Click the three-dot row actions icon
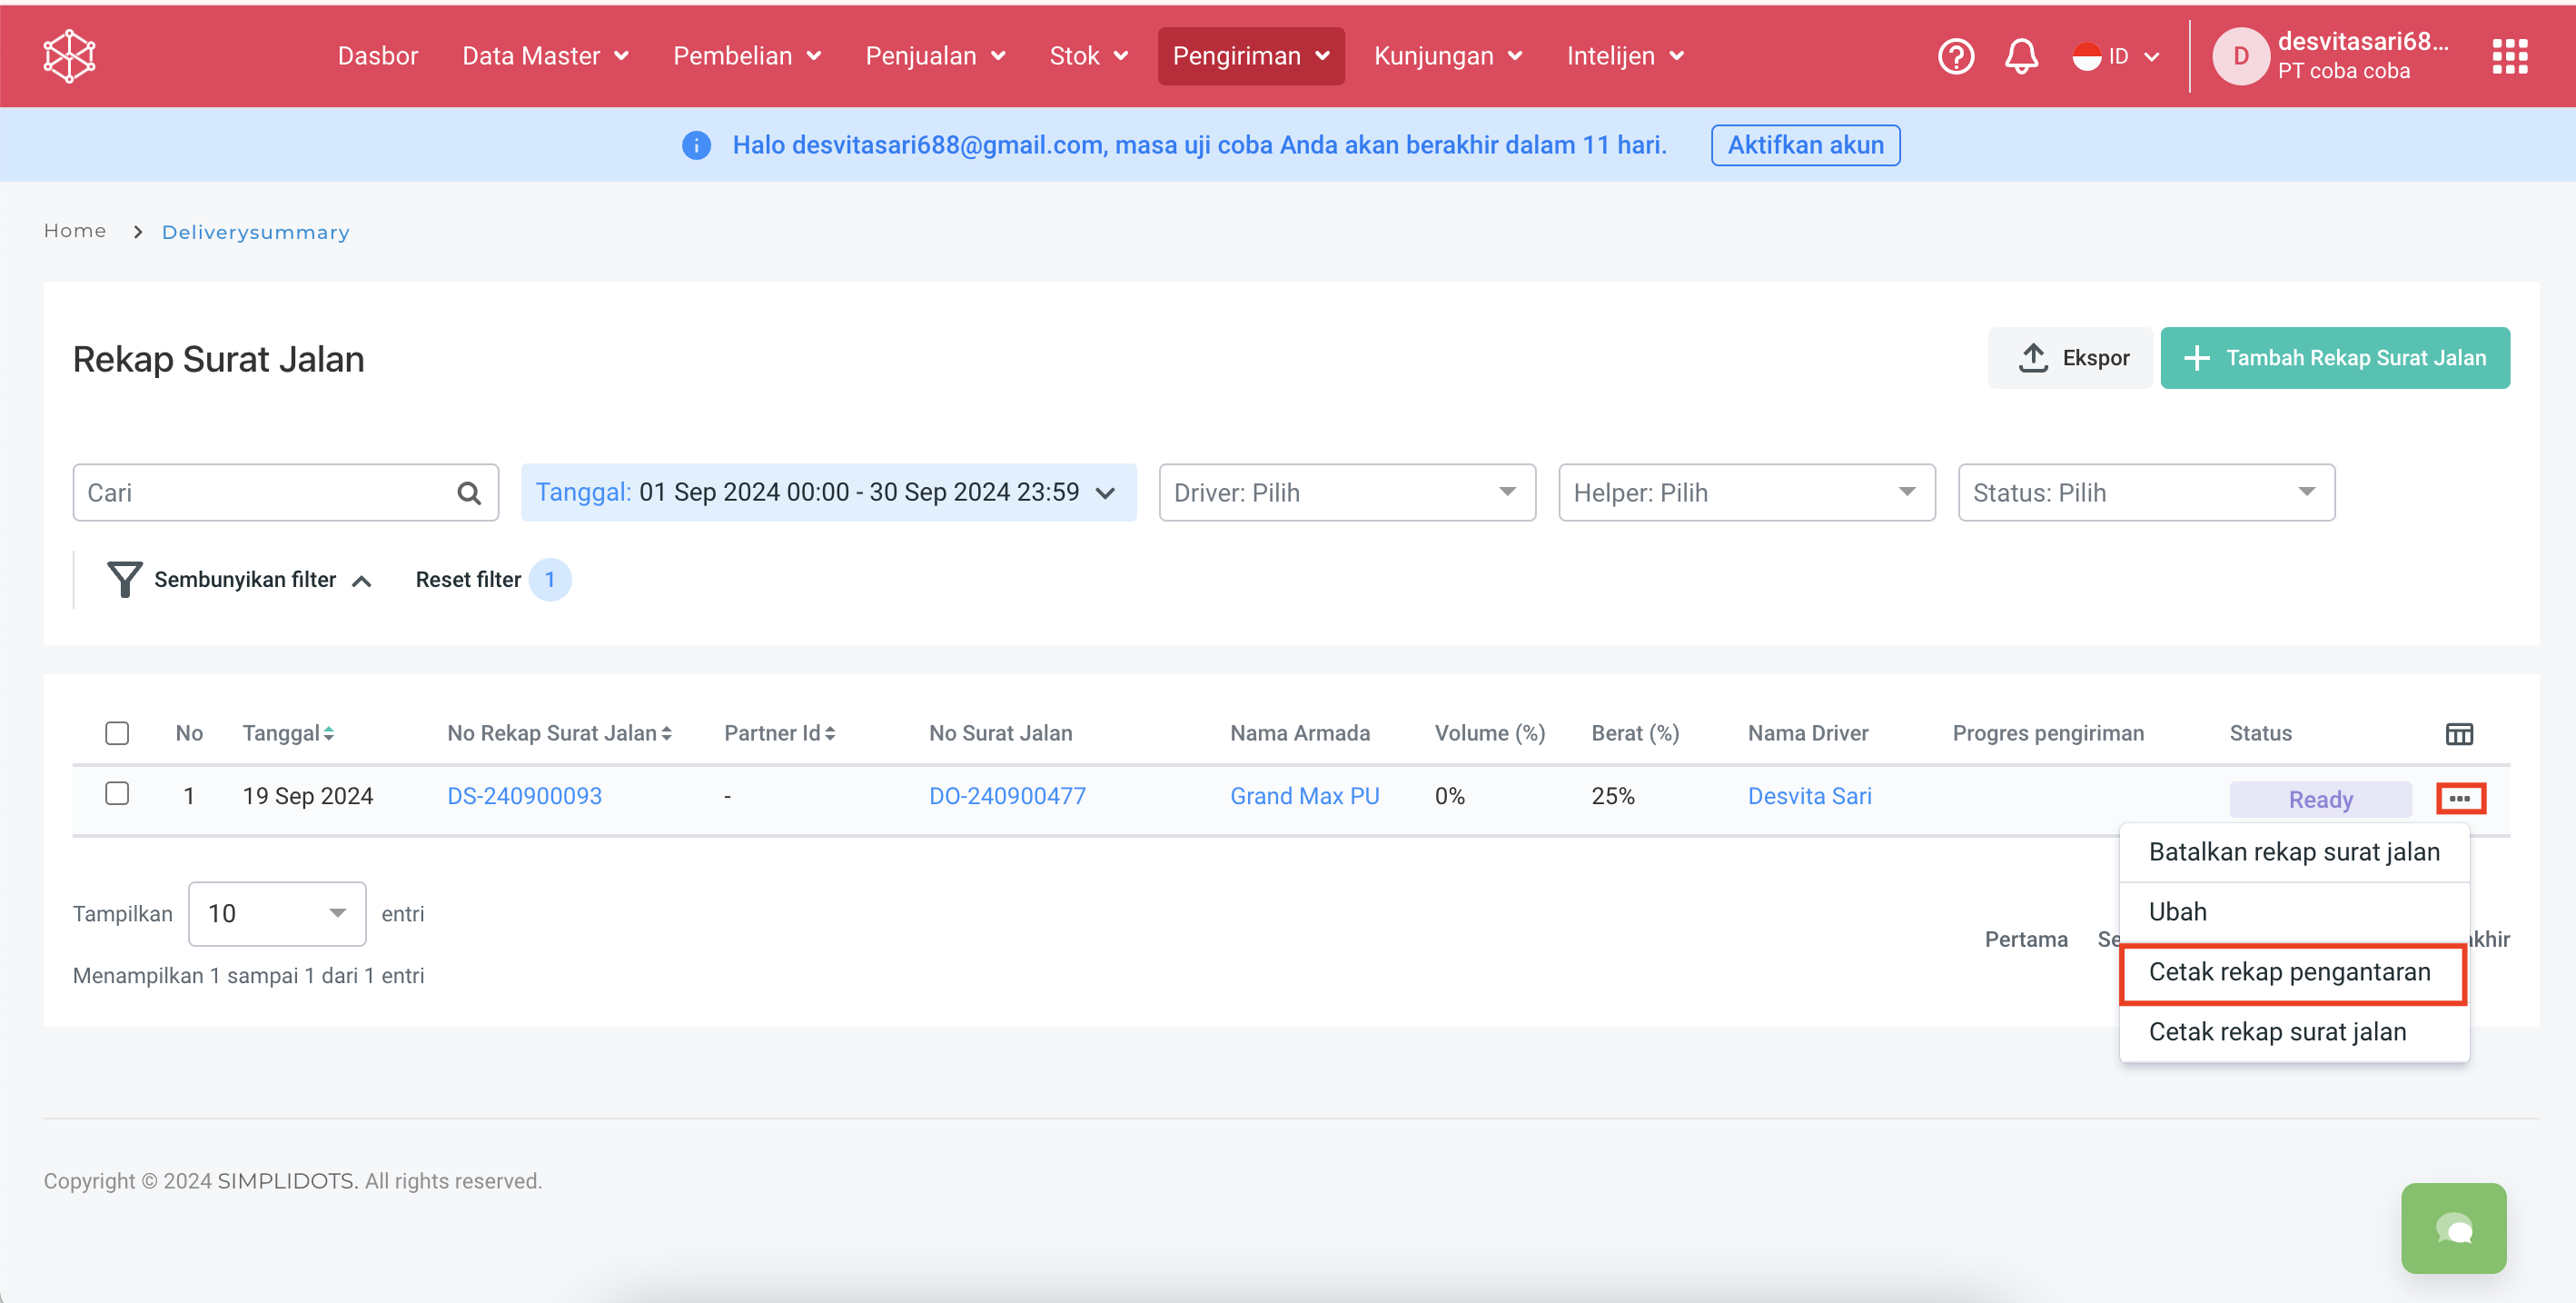2576x1303 pixels. pos(2460,798)
